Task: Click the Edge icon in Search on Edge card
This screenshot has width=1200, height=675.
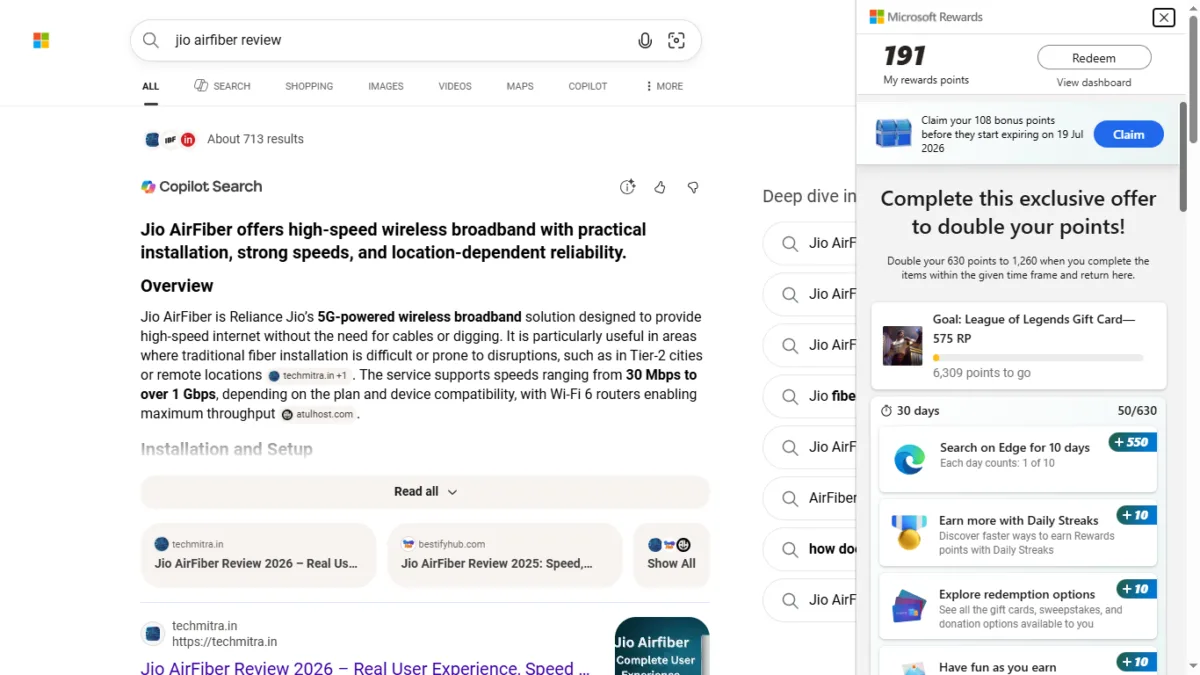Action: [x=909, y=460]
